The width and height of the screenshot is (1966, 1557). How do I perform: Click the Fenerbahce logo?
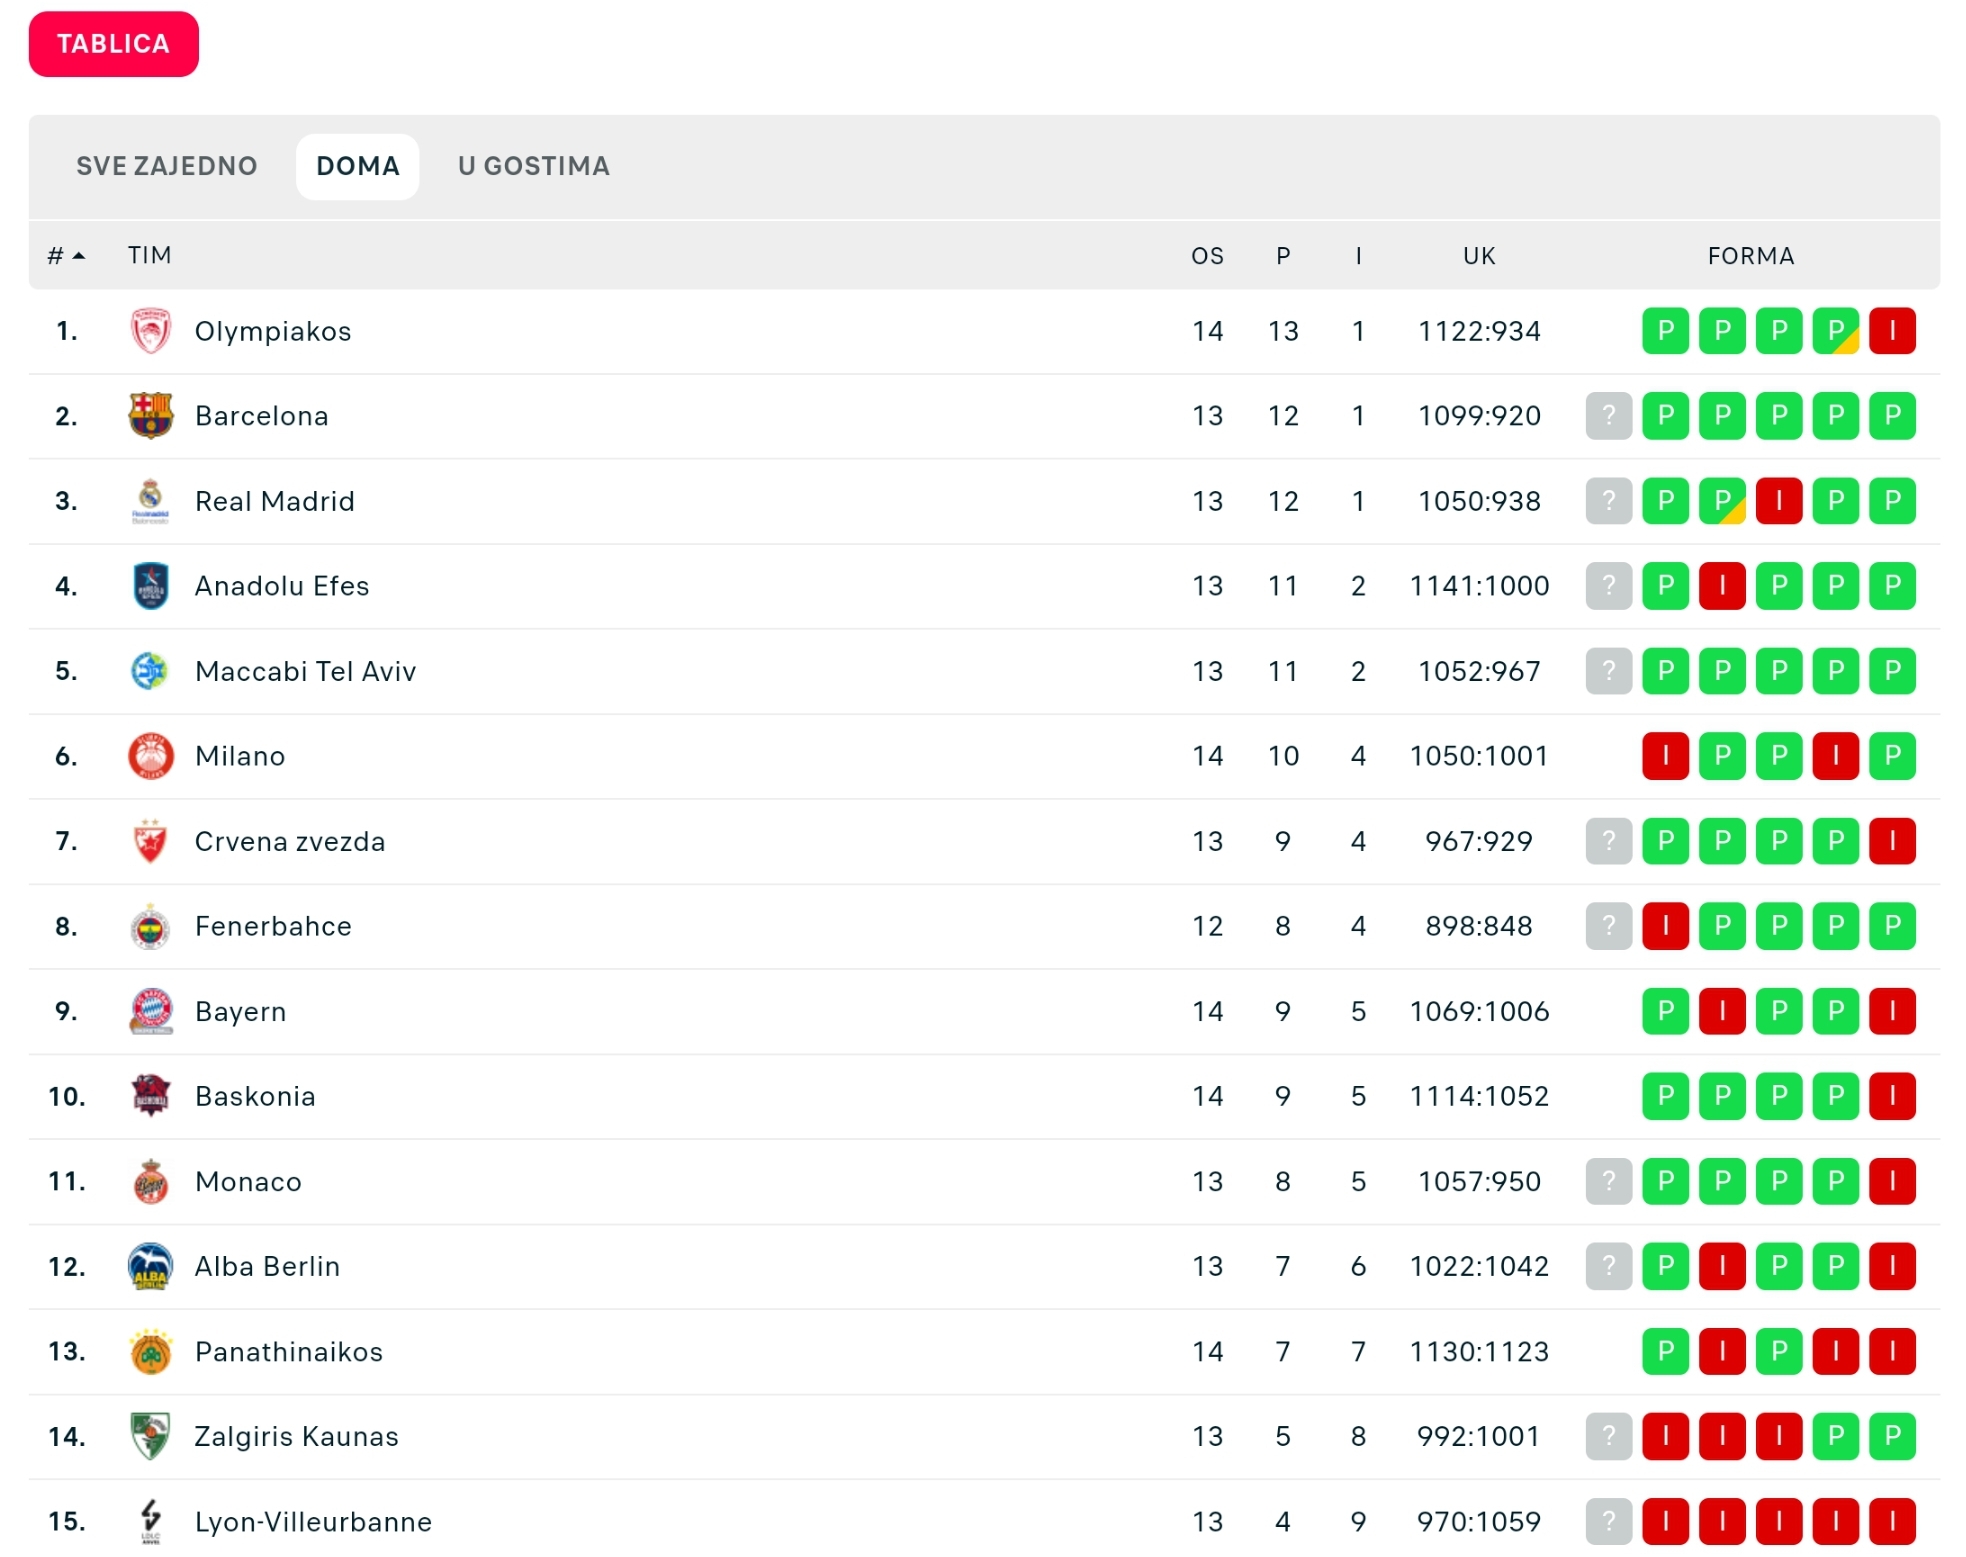[x=151, y=927]
